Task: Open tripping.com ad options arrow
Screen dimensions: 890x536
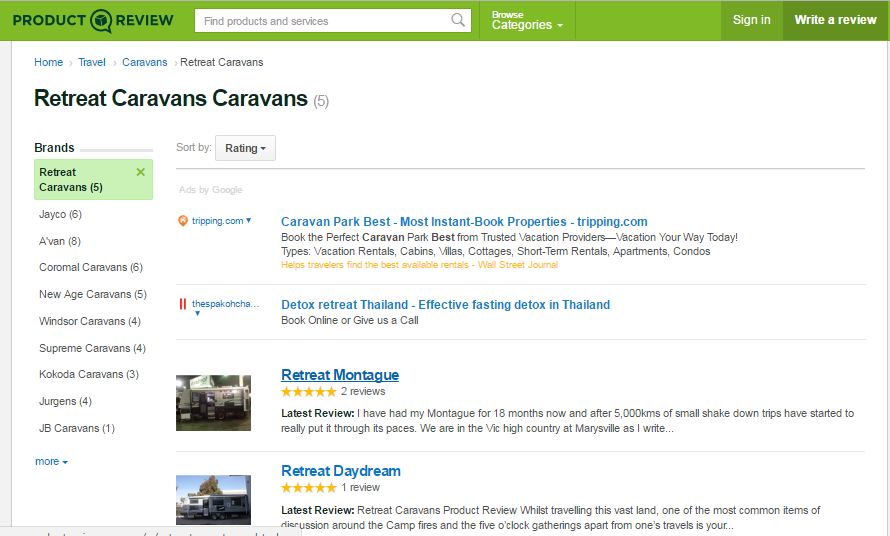Action: click(249, 220)
